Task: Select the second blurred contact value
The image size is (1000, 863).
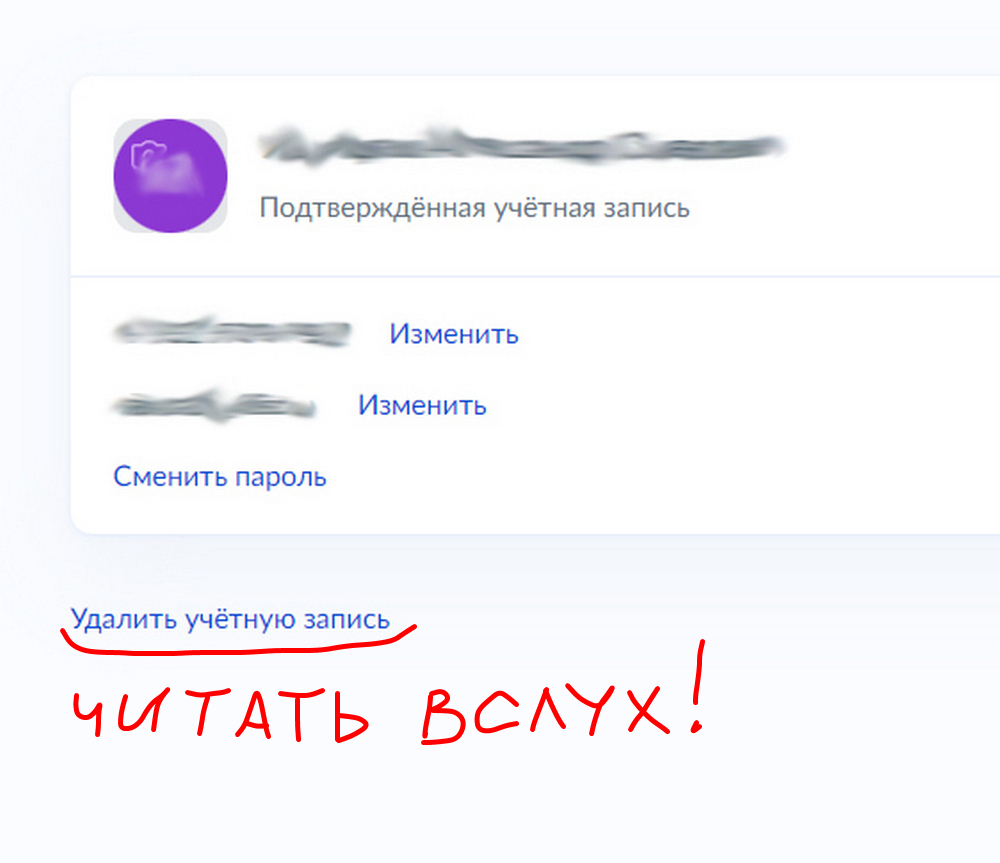Action: tap(214, 406)
